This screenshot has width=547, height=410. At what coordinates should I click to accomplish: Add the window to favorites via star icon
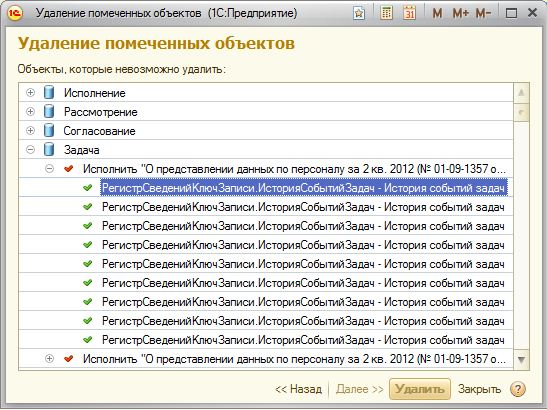tap(359, 14)
